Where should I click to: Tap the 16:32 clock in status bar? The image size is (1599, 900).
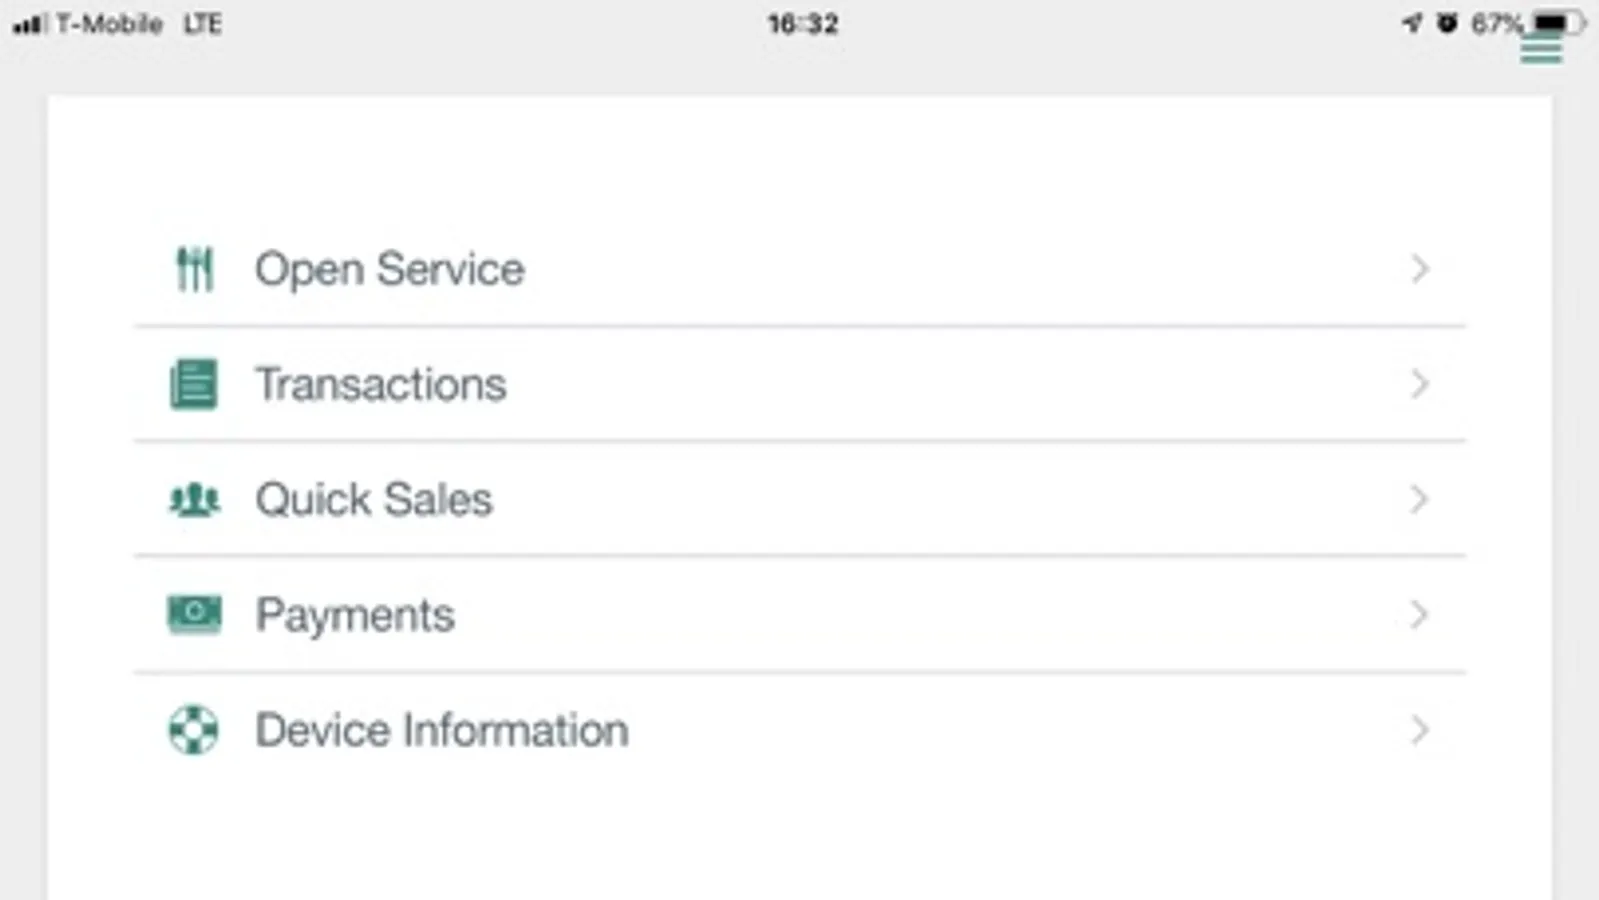tap(803, 23)
